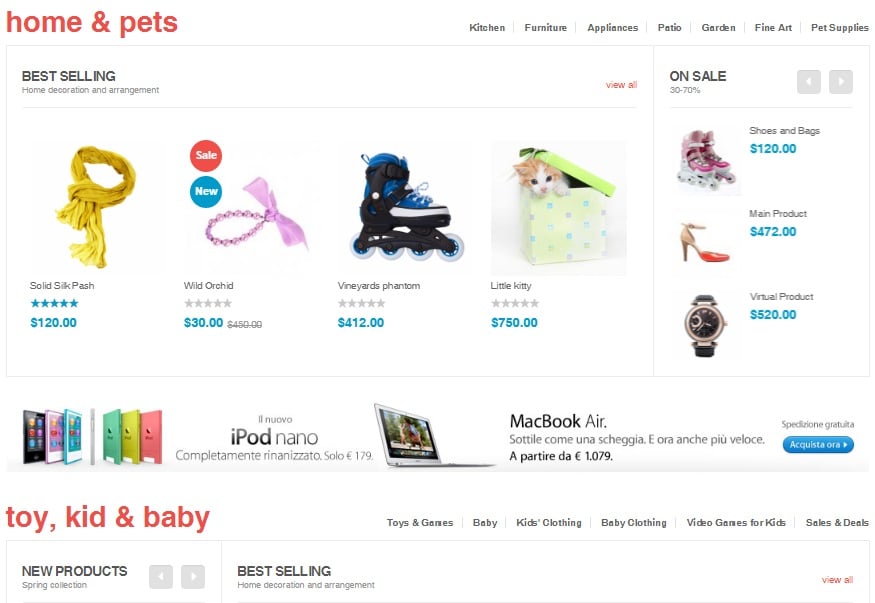Click the red Sale badge on Wild Orchid
The image size is (875, 603).
206,156
